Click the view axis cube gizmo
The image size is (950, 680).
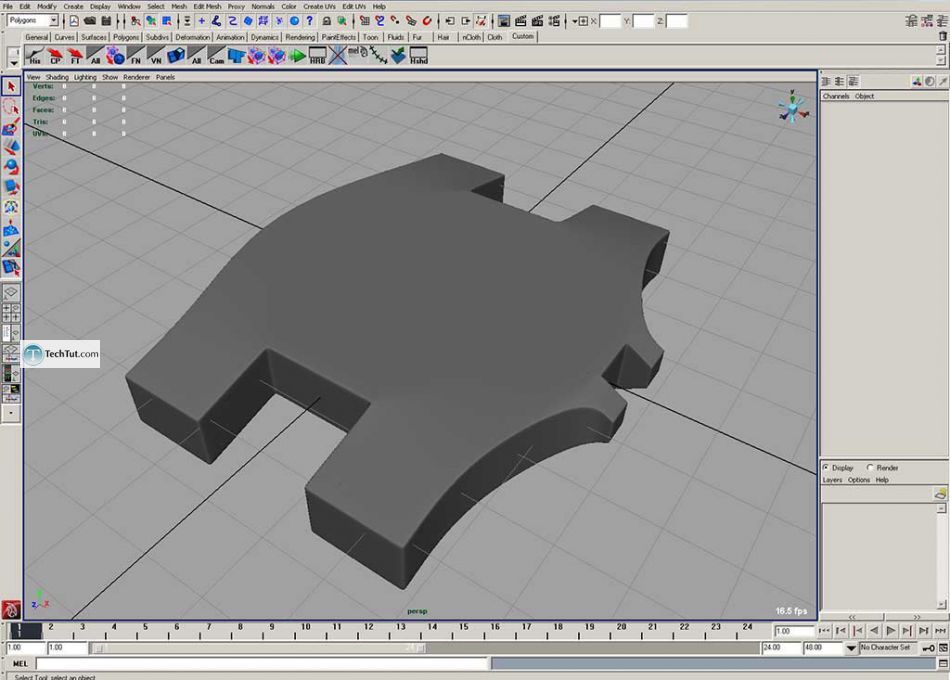pos(792,108)
